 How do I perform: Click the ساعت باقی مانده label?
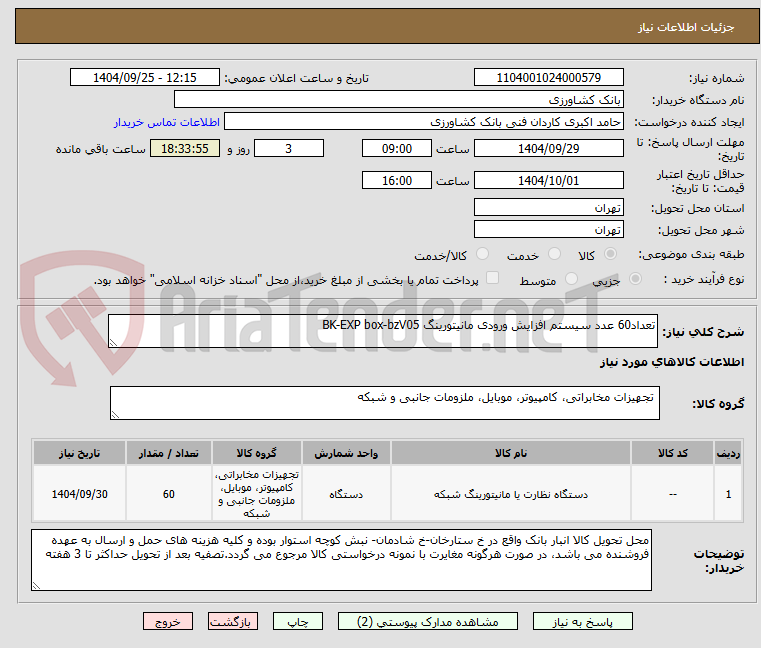[x=100, y=149]
